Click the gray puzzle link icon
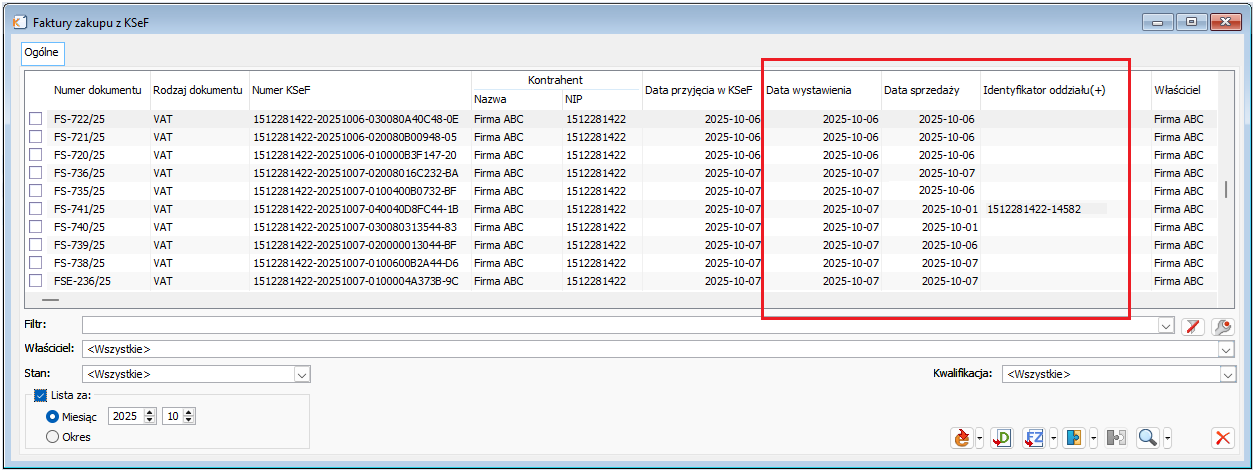The width and height of the screenshot is (1255, 470). pos(1117,438)
